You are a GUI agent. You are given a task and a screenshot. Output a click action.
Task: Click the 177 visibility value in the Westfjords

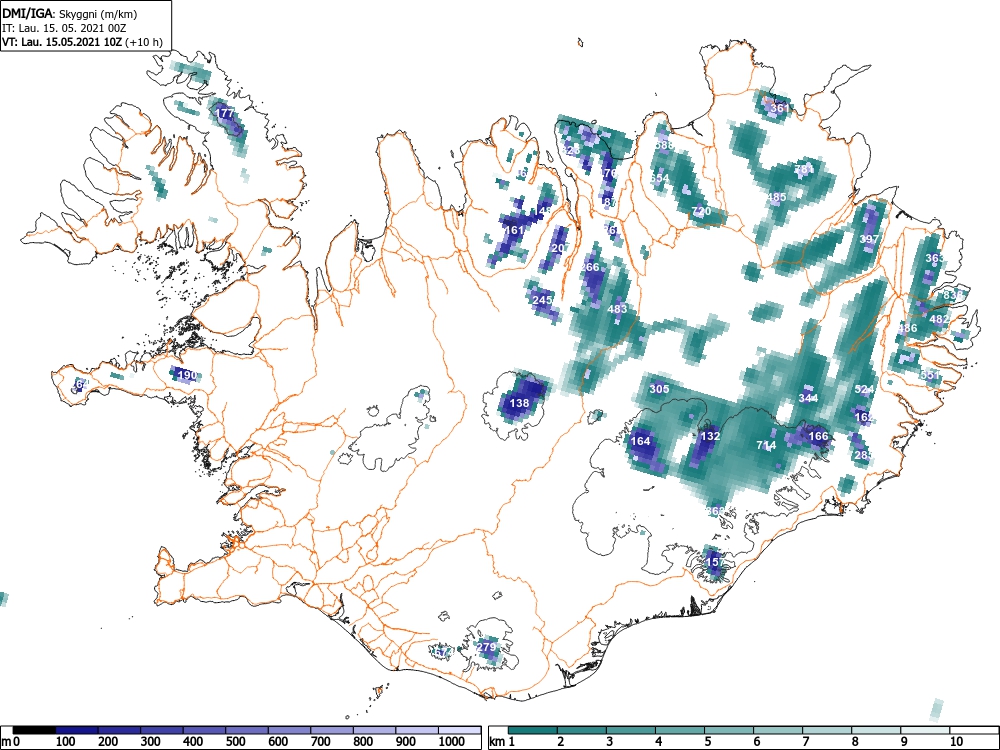(224, 114)
